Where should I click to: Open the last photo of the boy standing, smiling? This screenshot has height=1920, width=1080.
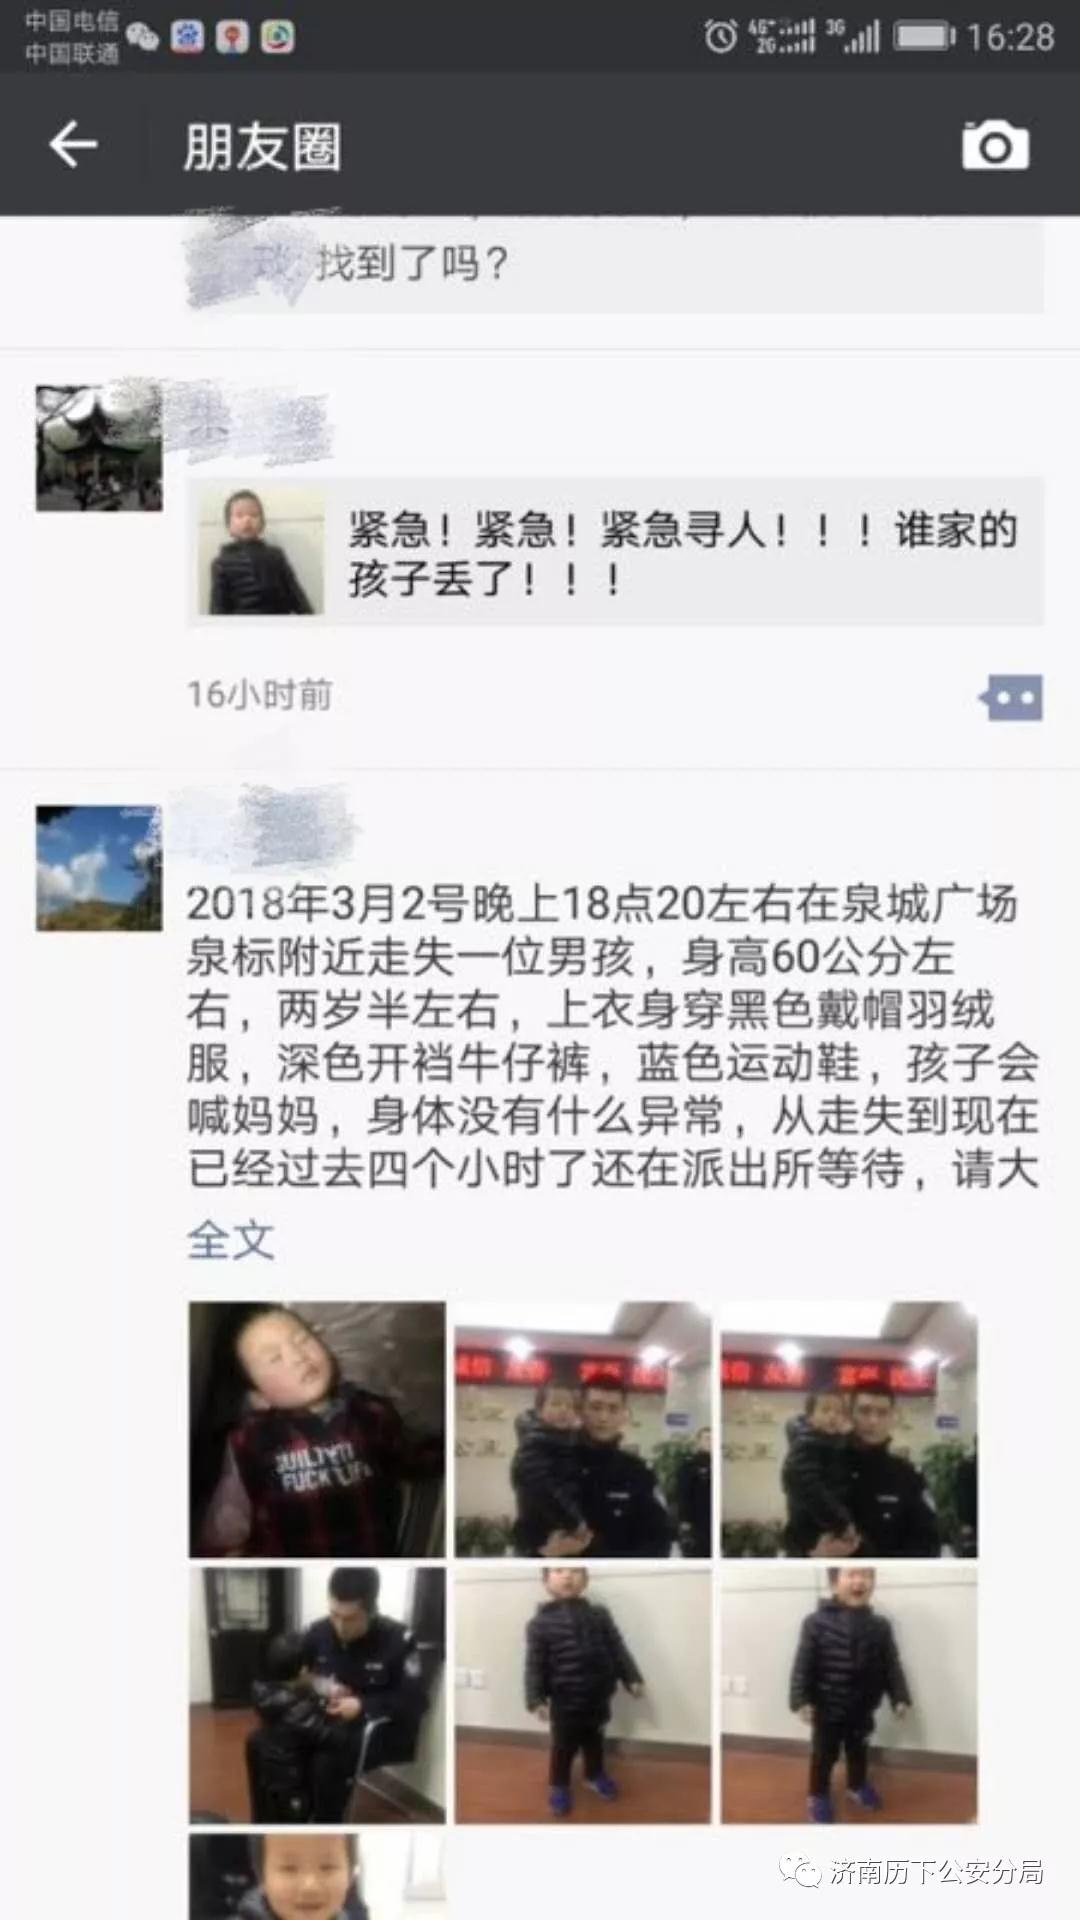point(849,1695)
